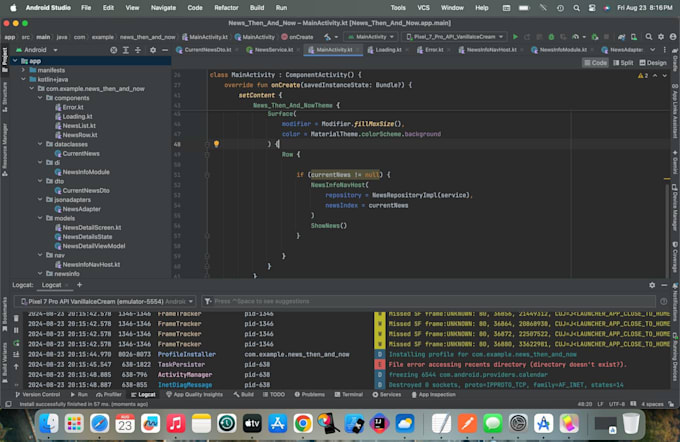
Task: Click the logcat filter funnel icon
Action: pos(208,301)
